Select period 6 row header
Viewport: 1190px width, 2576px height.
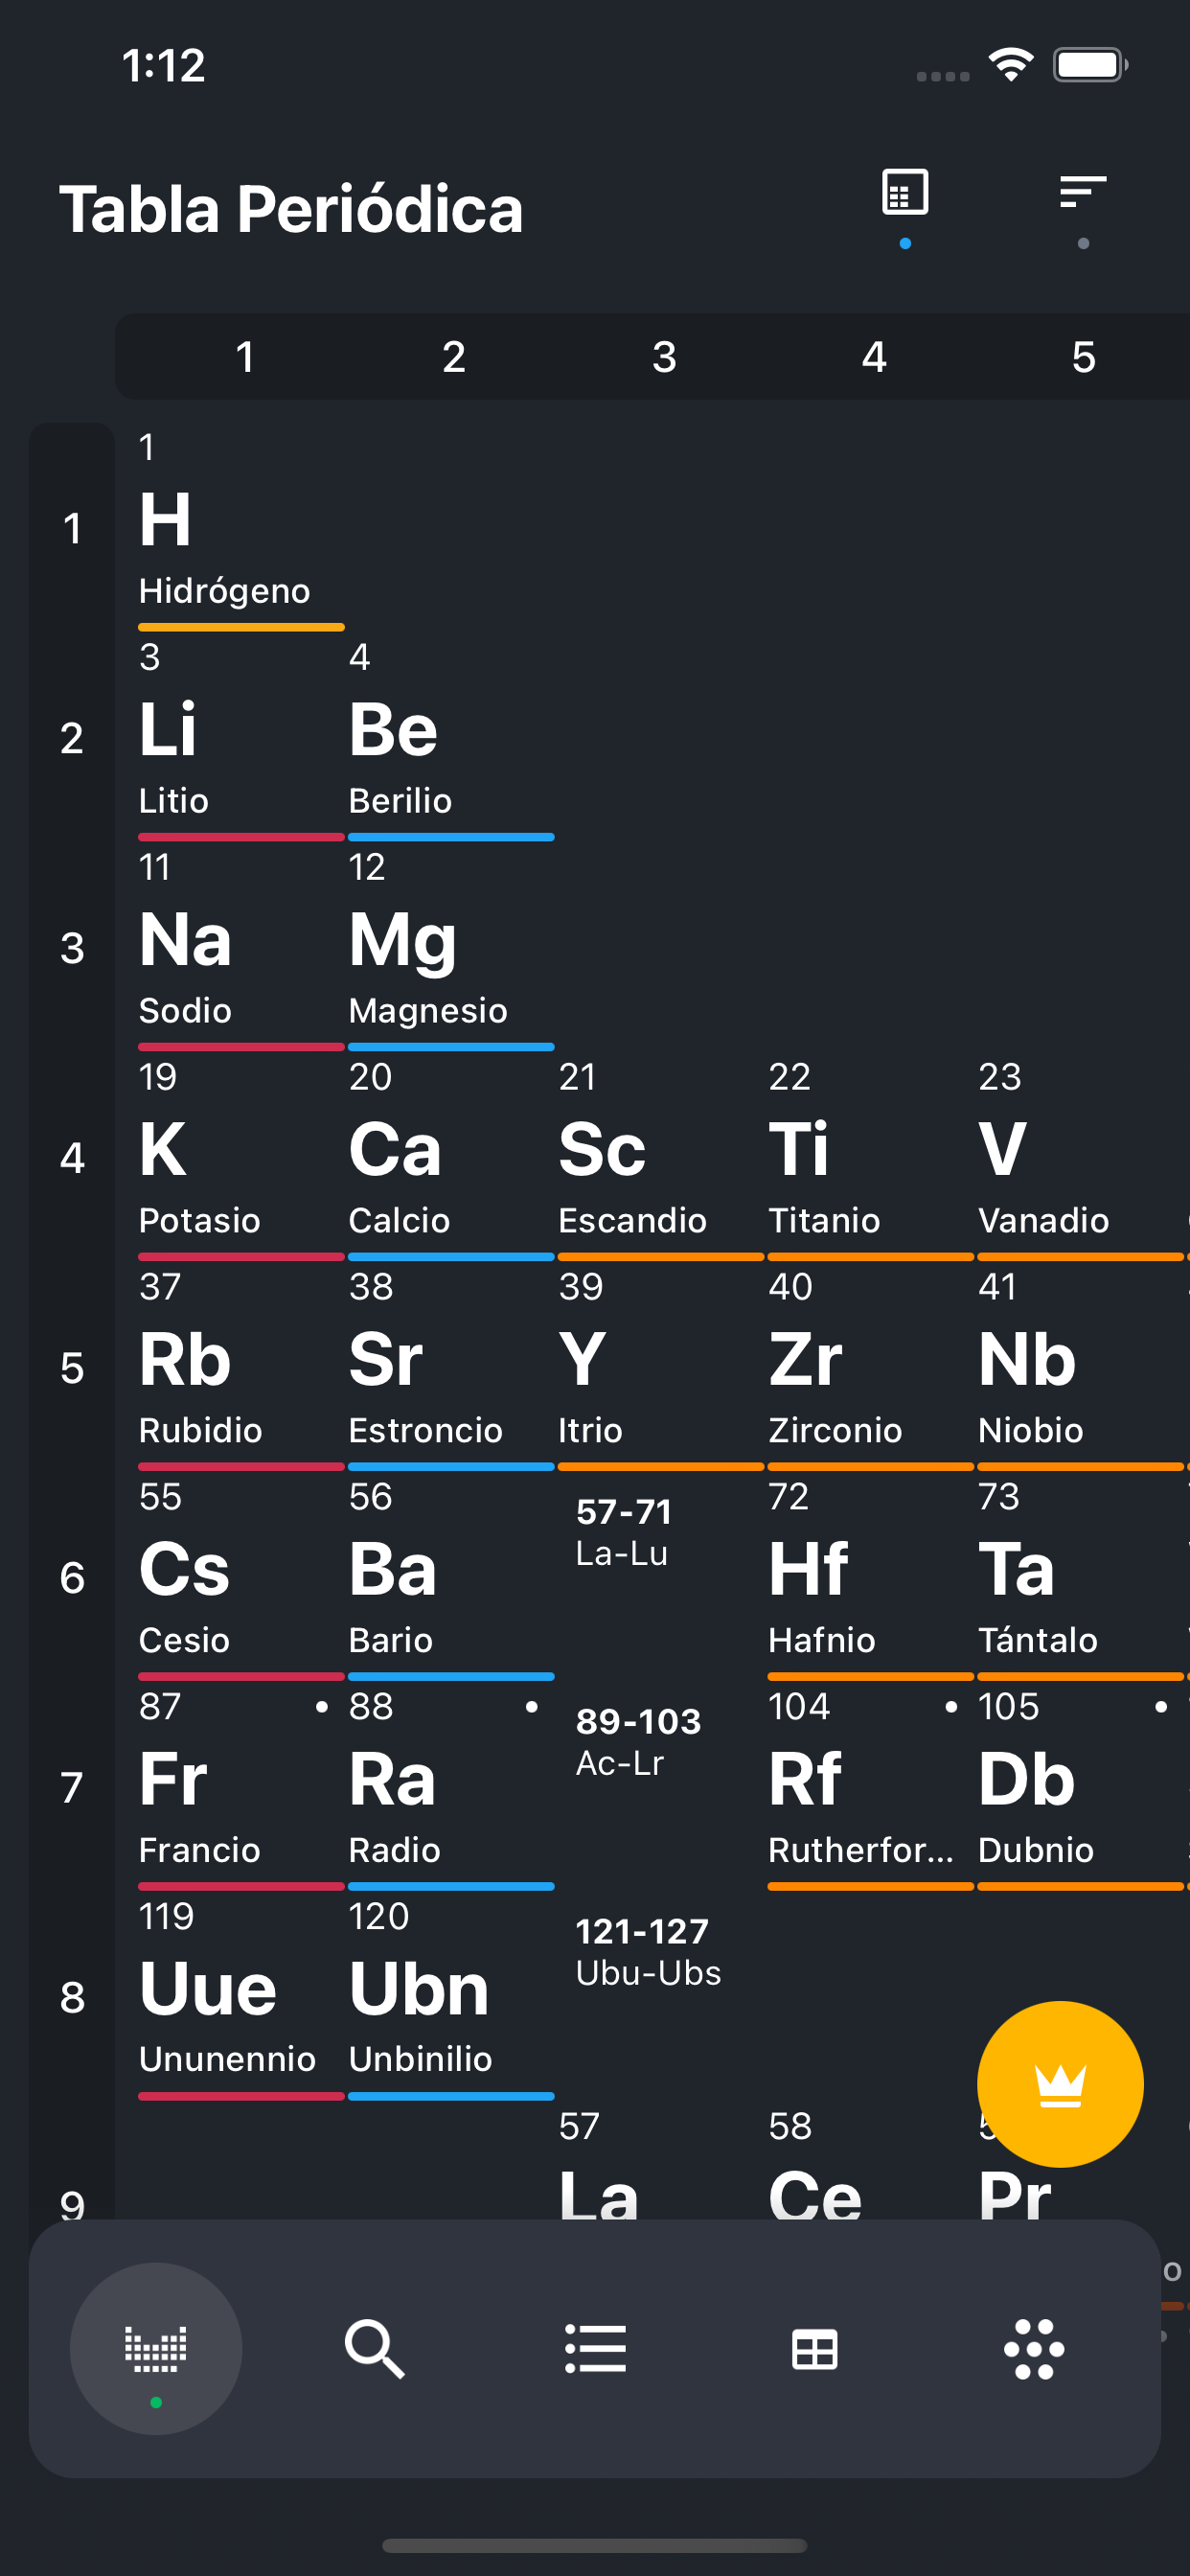click(72, 1577)
